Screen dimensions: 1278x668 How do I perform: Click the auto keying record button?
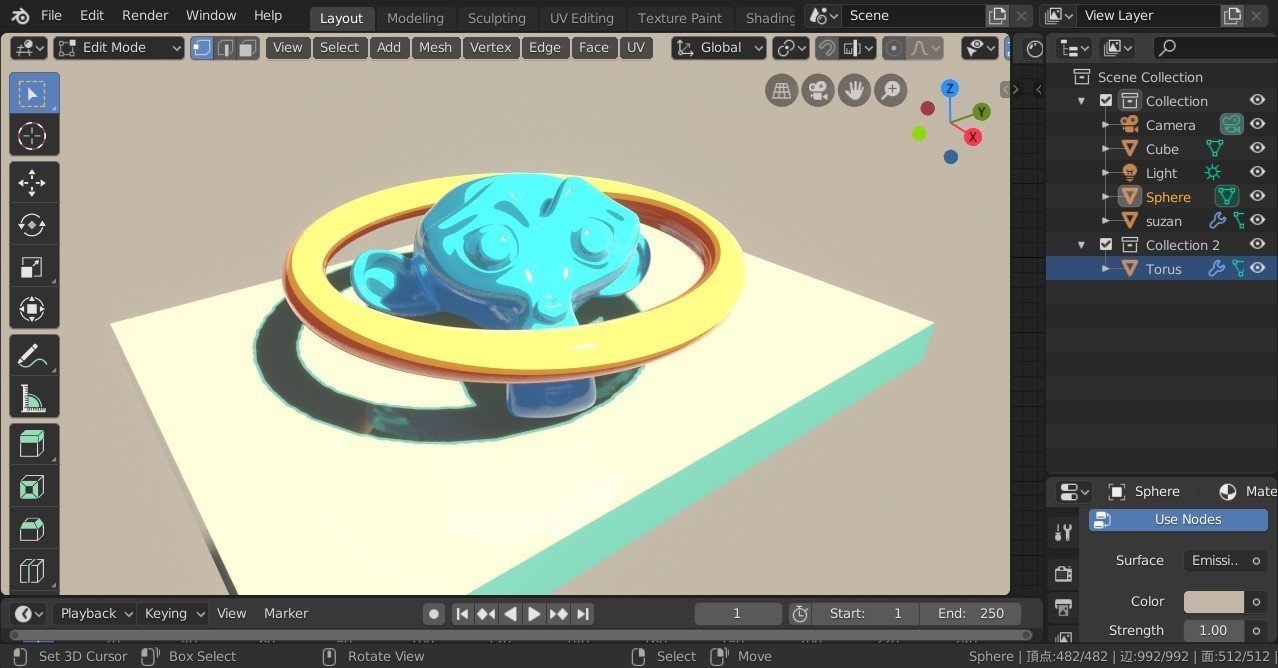point(434,614)
